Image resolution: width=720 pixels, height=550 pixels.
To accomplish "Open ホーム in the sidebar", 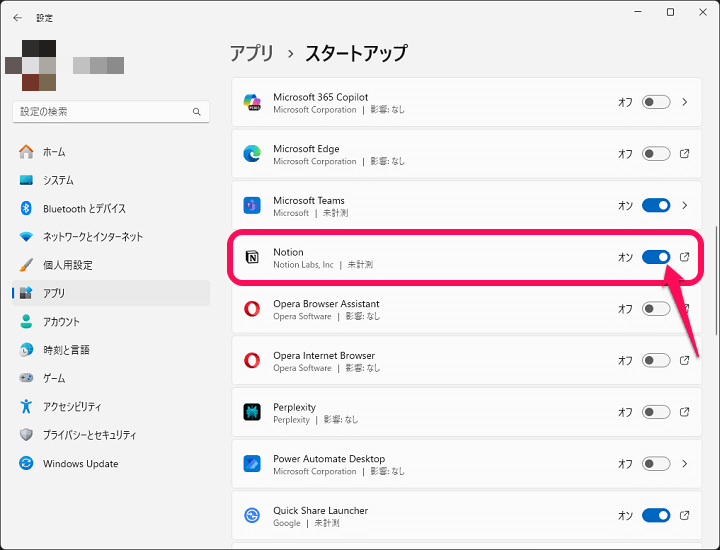I will click(x=111, y=152).
